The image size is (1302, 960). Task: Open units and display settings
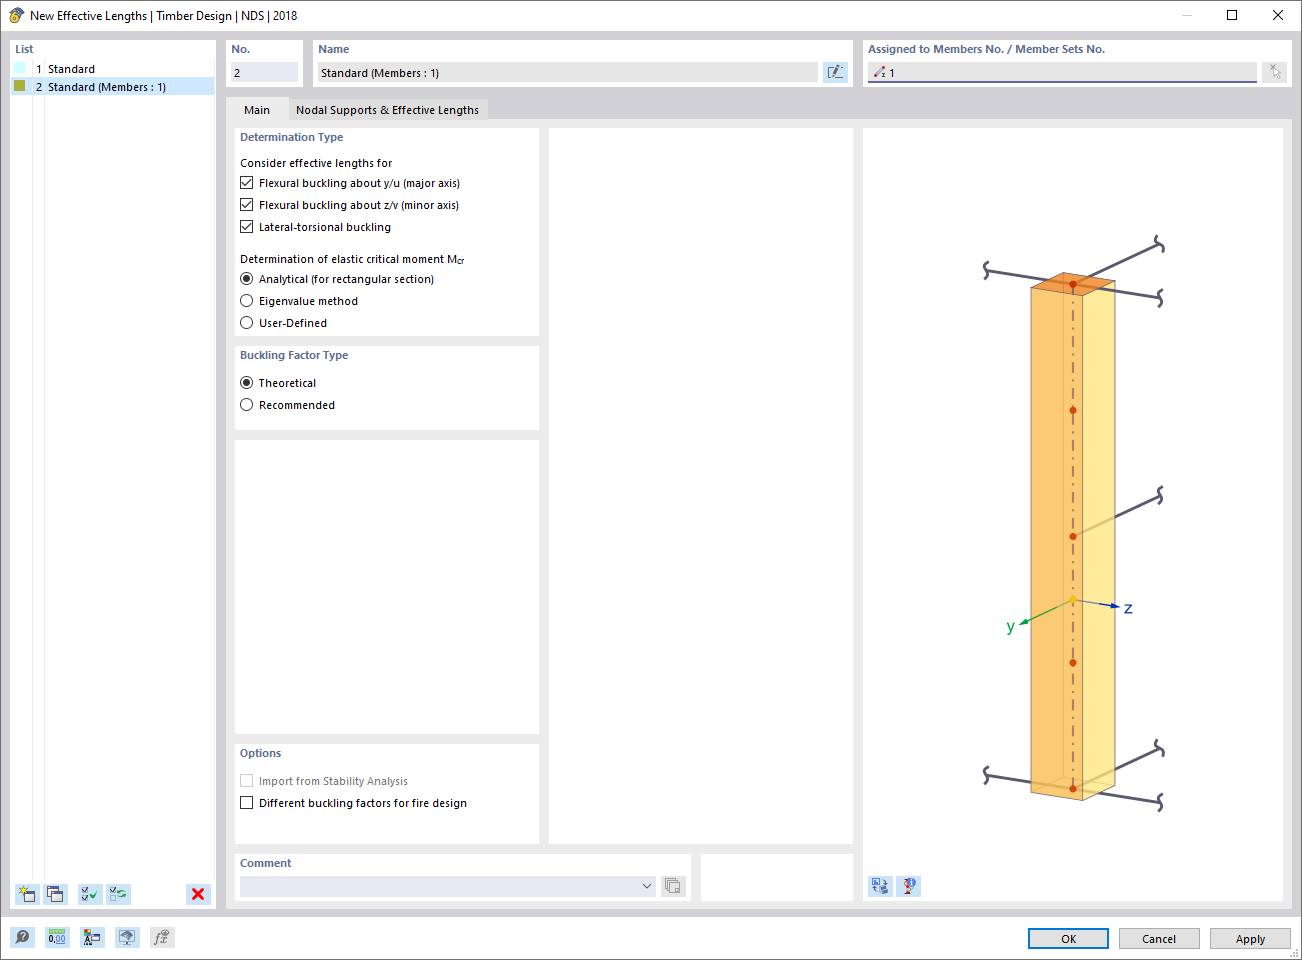pos(91,937)
